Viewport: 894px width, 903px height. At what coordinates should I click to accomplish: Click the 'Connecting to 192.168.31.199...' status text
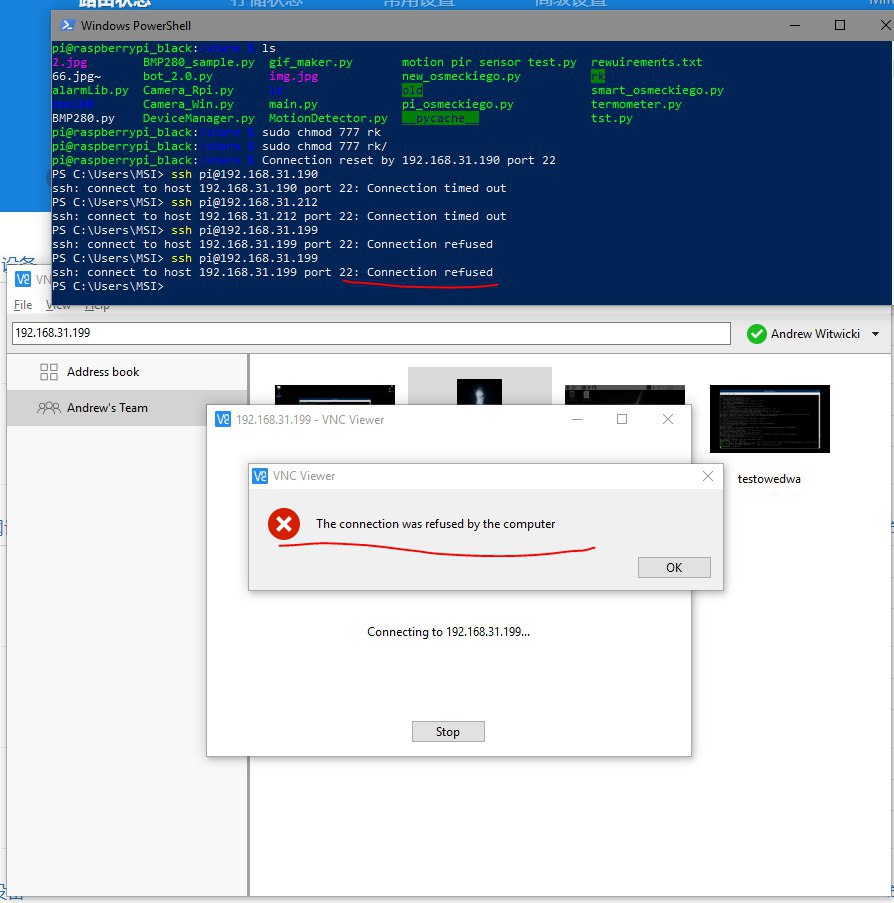448,632
